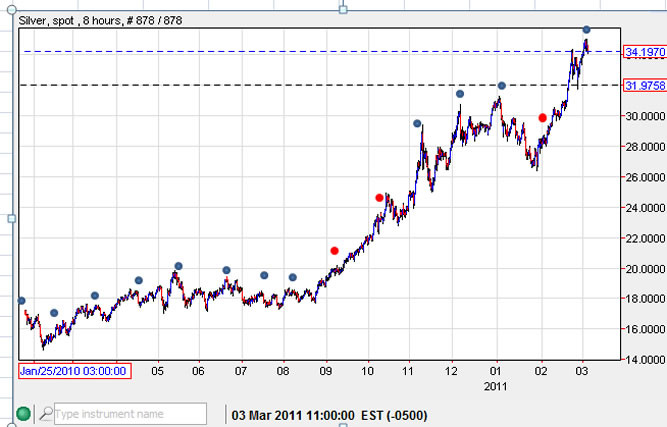
Task: Click the red marker above the 02 label
Action: pyautogui.click(x=543, y=118)
